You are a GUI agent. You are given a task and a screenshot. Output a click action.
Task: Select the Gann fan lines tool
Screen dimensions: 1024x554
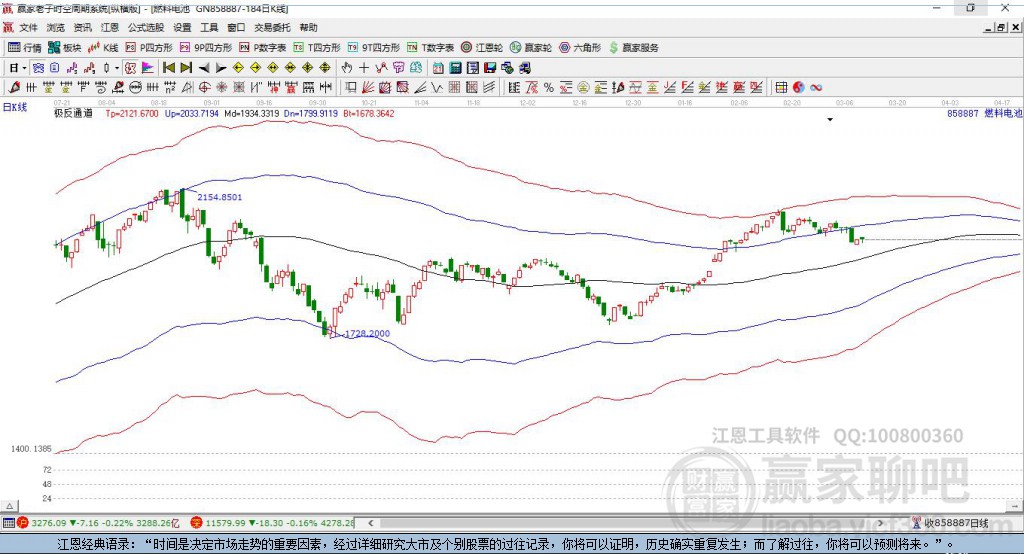coord(368,88)
